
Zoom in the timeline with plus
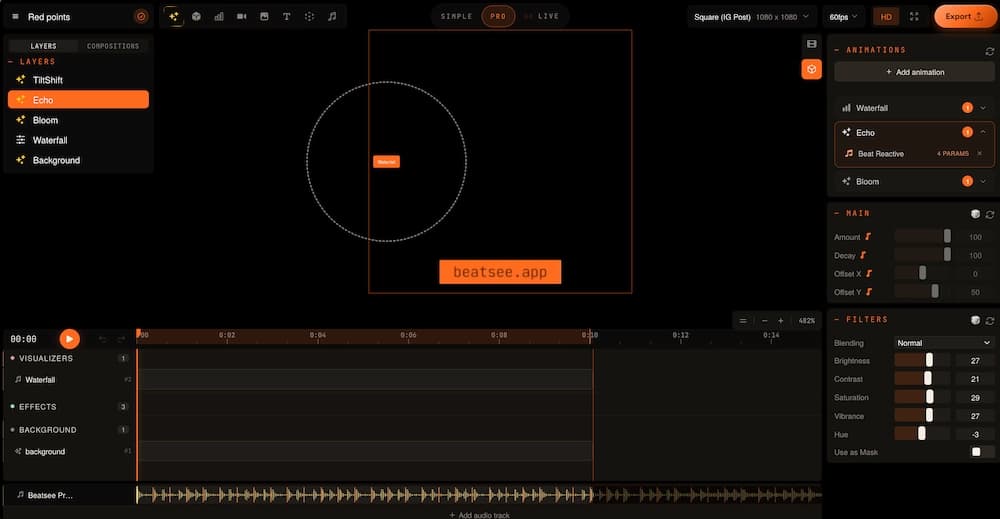[781, 321]
